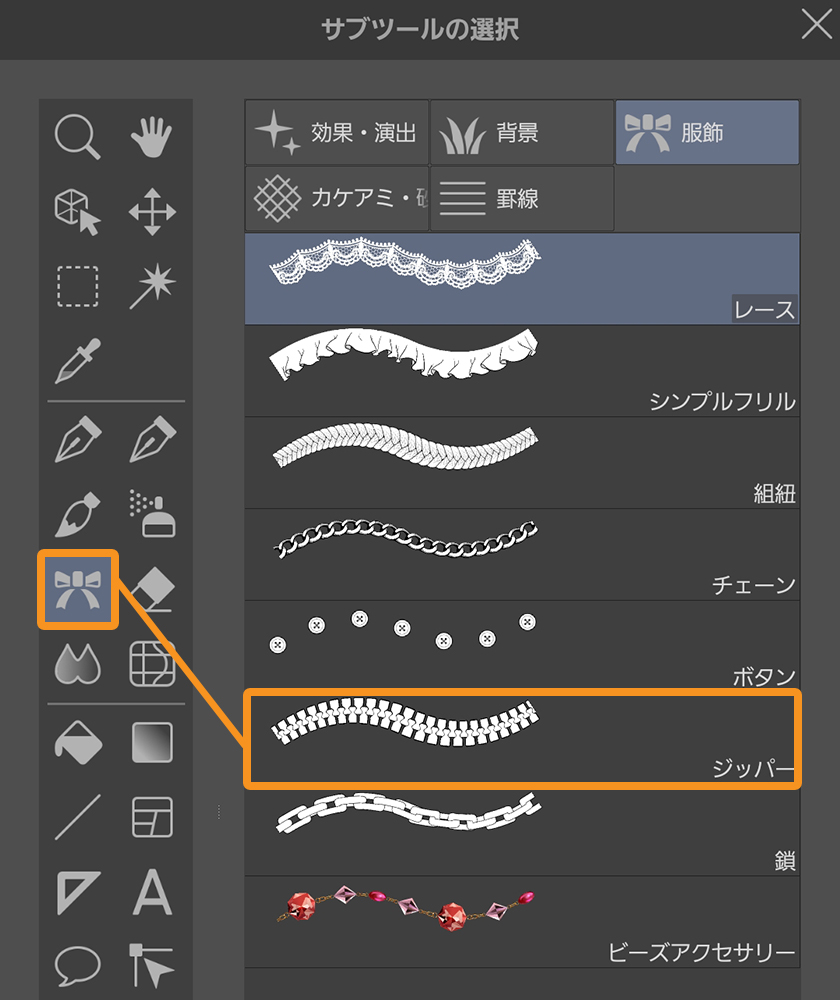Activate the Airbrush spray tool
Image resolution: width=840 pixels, height=1000 pixels.
[x=152, y=514]
